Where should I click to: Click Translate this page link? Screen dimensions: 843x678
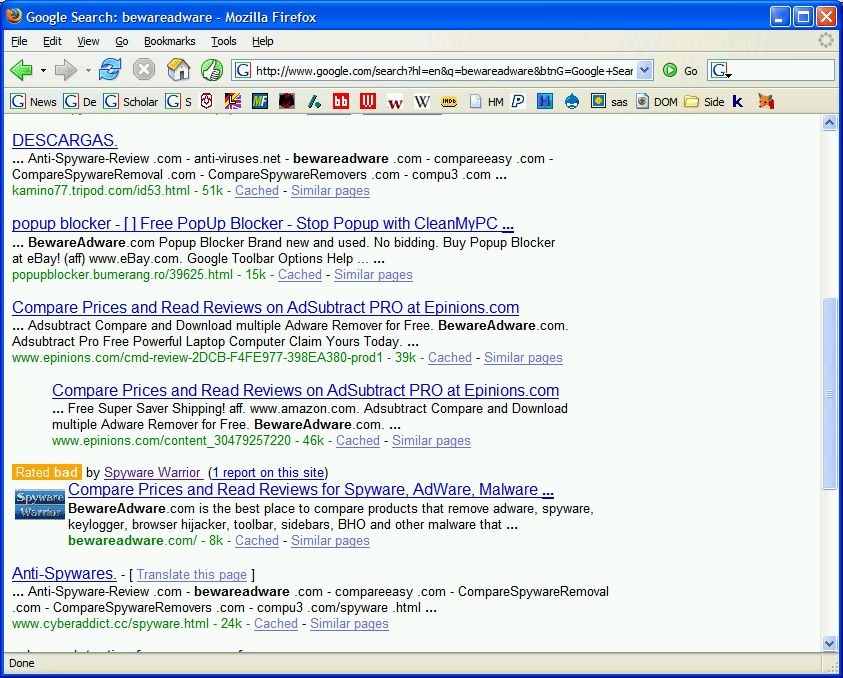[x=191, y=574]
